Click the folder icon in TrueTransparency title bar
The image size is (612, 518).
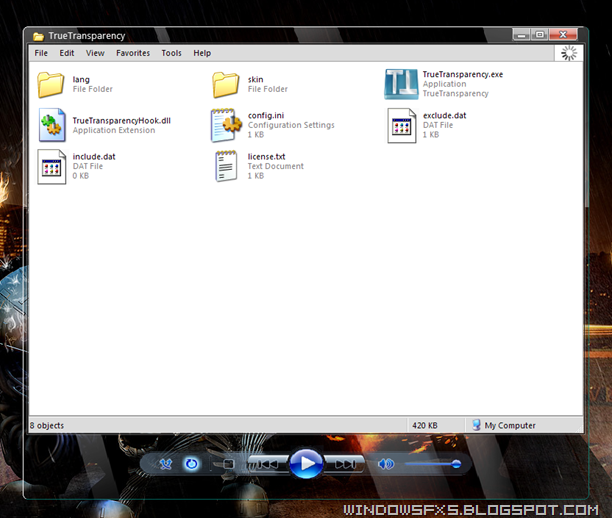(x=38, y=36)
